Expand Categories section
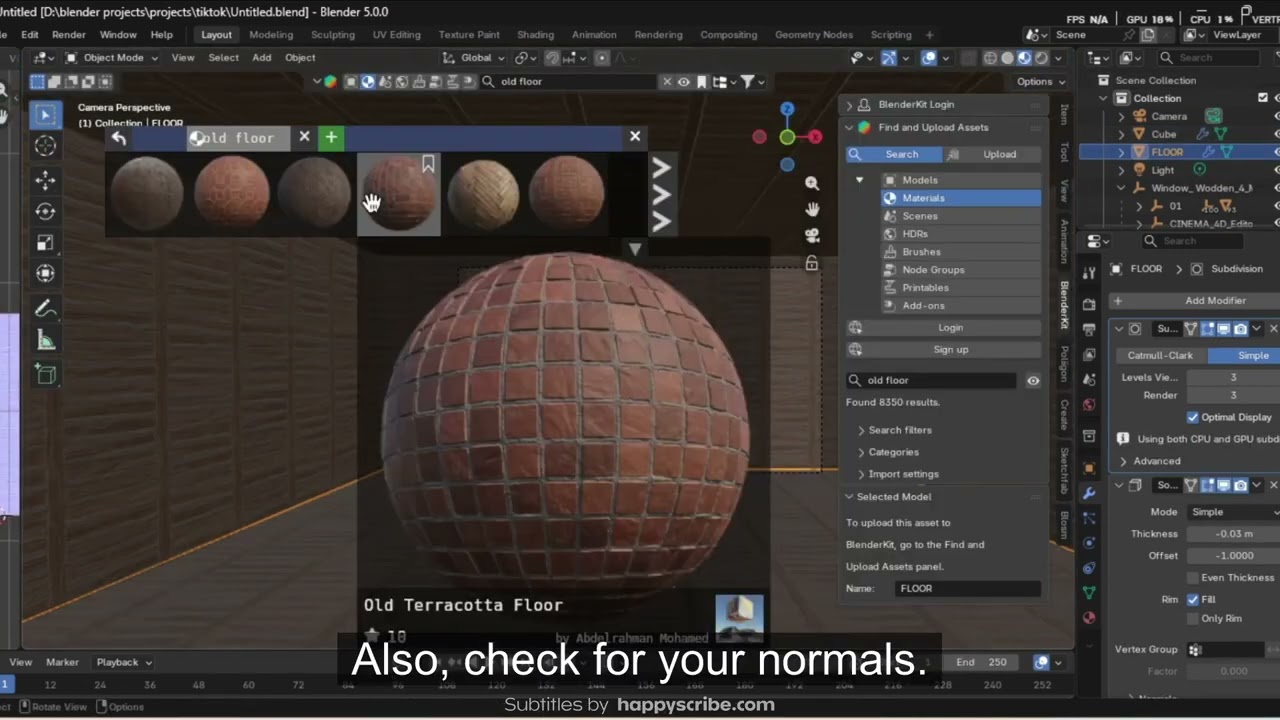This screenshot has height=720, width=1280. [x=893, y=452]
